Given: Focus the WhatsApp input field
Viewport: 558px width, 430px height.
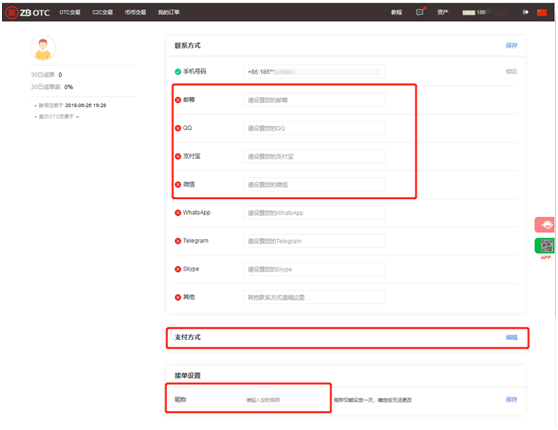Looking at the screenshot, I should pos(314,213).
